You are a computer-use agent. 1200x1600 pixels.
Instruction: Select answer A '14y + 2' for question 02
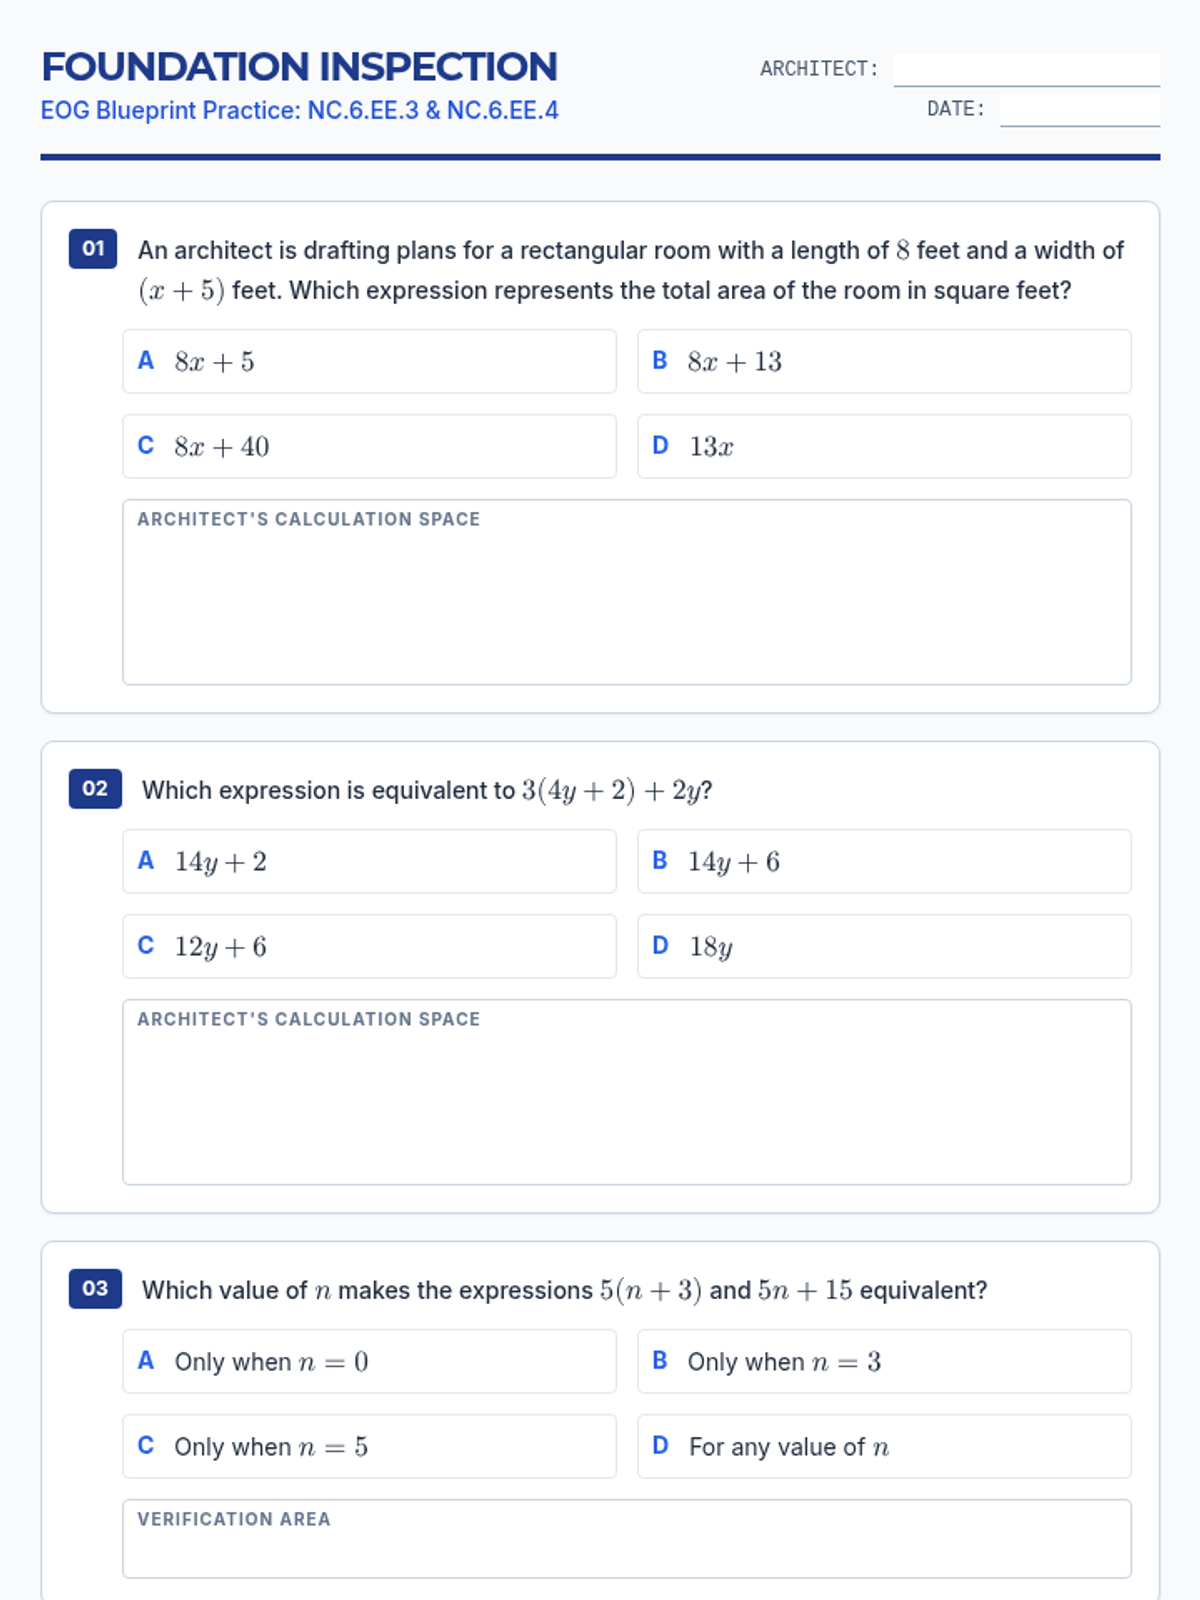click(369, 861)
